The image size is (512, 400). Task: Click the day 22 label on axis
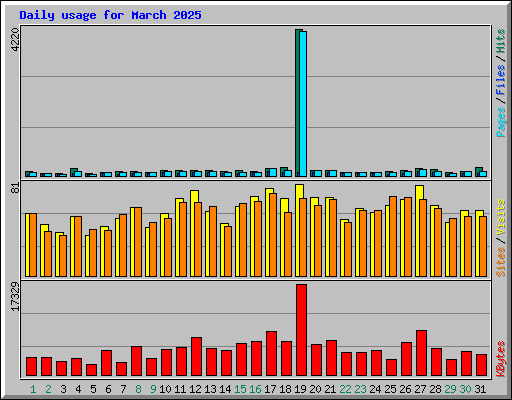coord(345,389)
